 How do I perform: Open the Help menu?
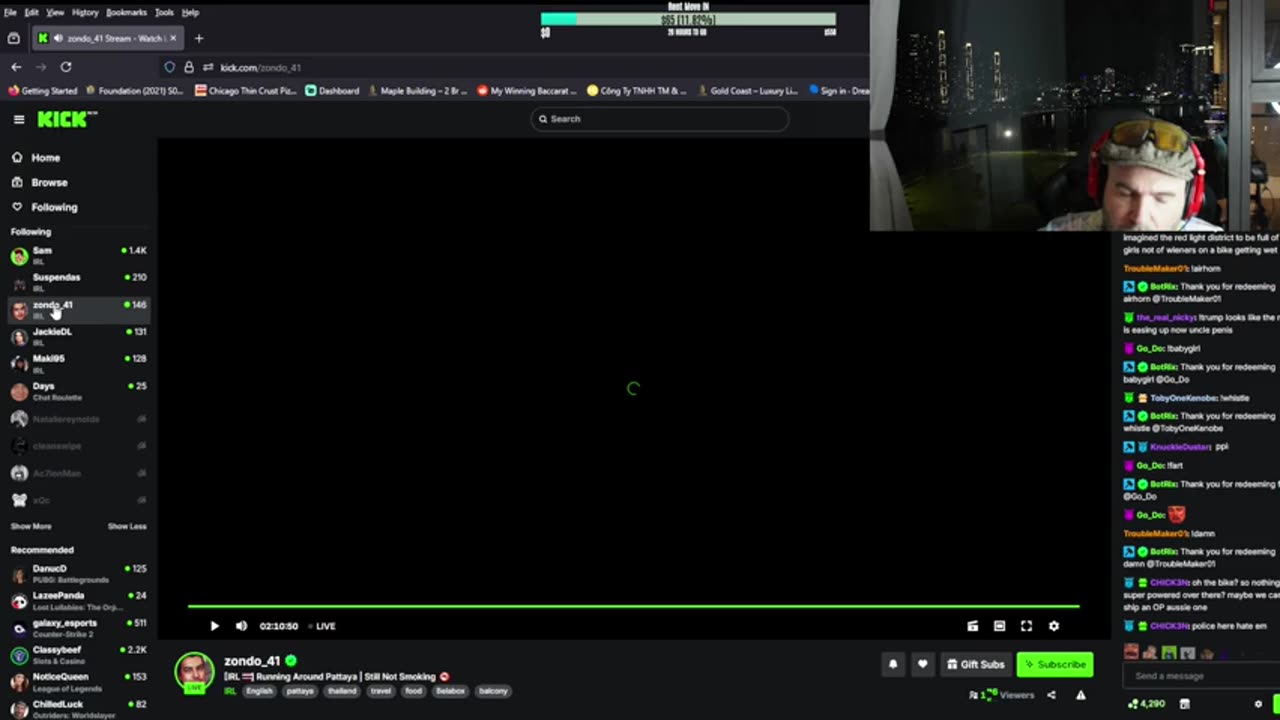(x=190, y=12)
